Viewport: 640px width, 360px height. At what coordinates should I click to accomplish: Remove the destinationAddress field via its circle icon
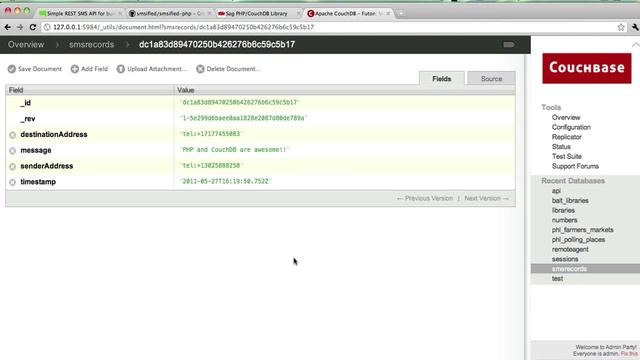click(x=13, y=135)
